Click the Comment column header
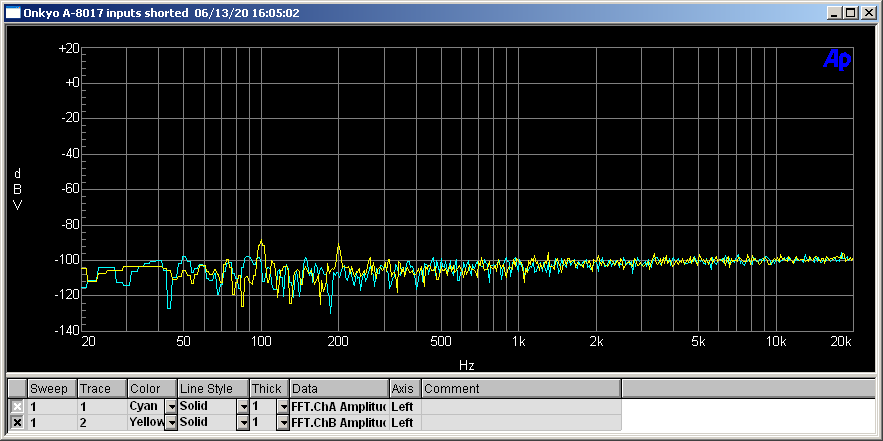The width and height of the screenshot is (883, 441). coord(521,389)
